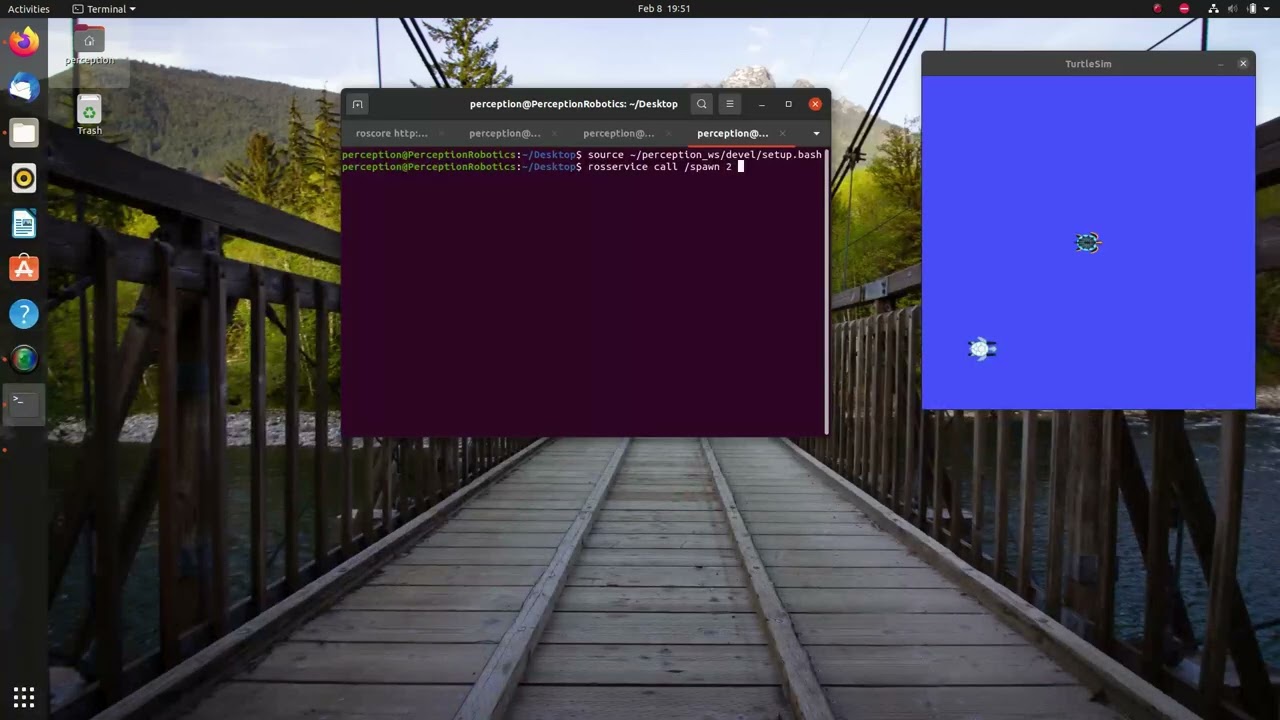Select the second terminal tab labeled perception@
The image size is (1280, 720).
[x=504, y=133]
